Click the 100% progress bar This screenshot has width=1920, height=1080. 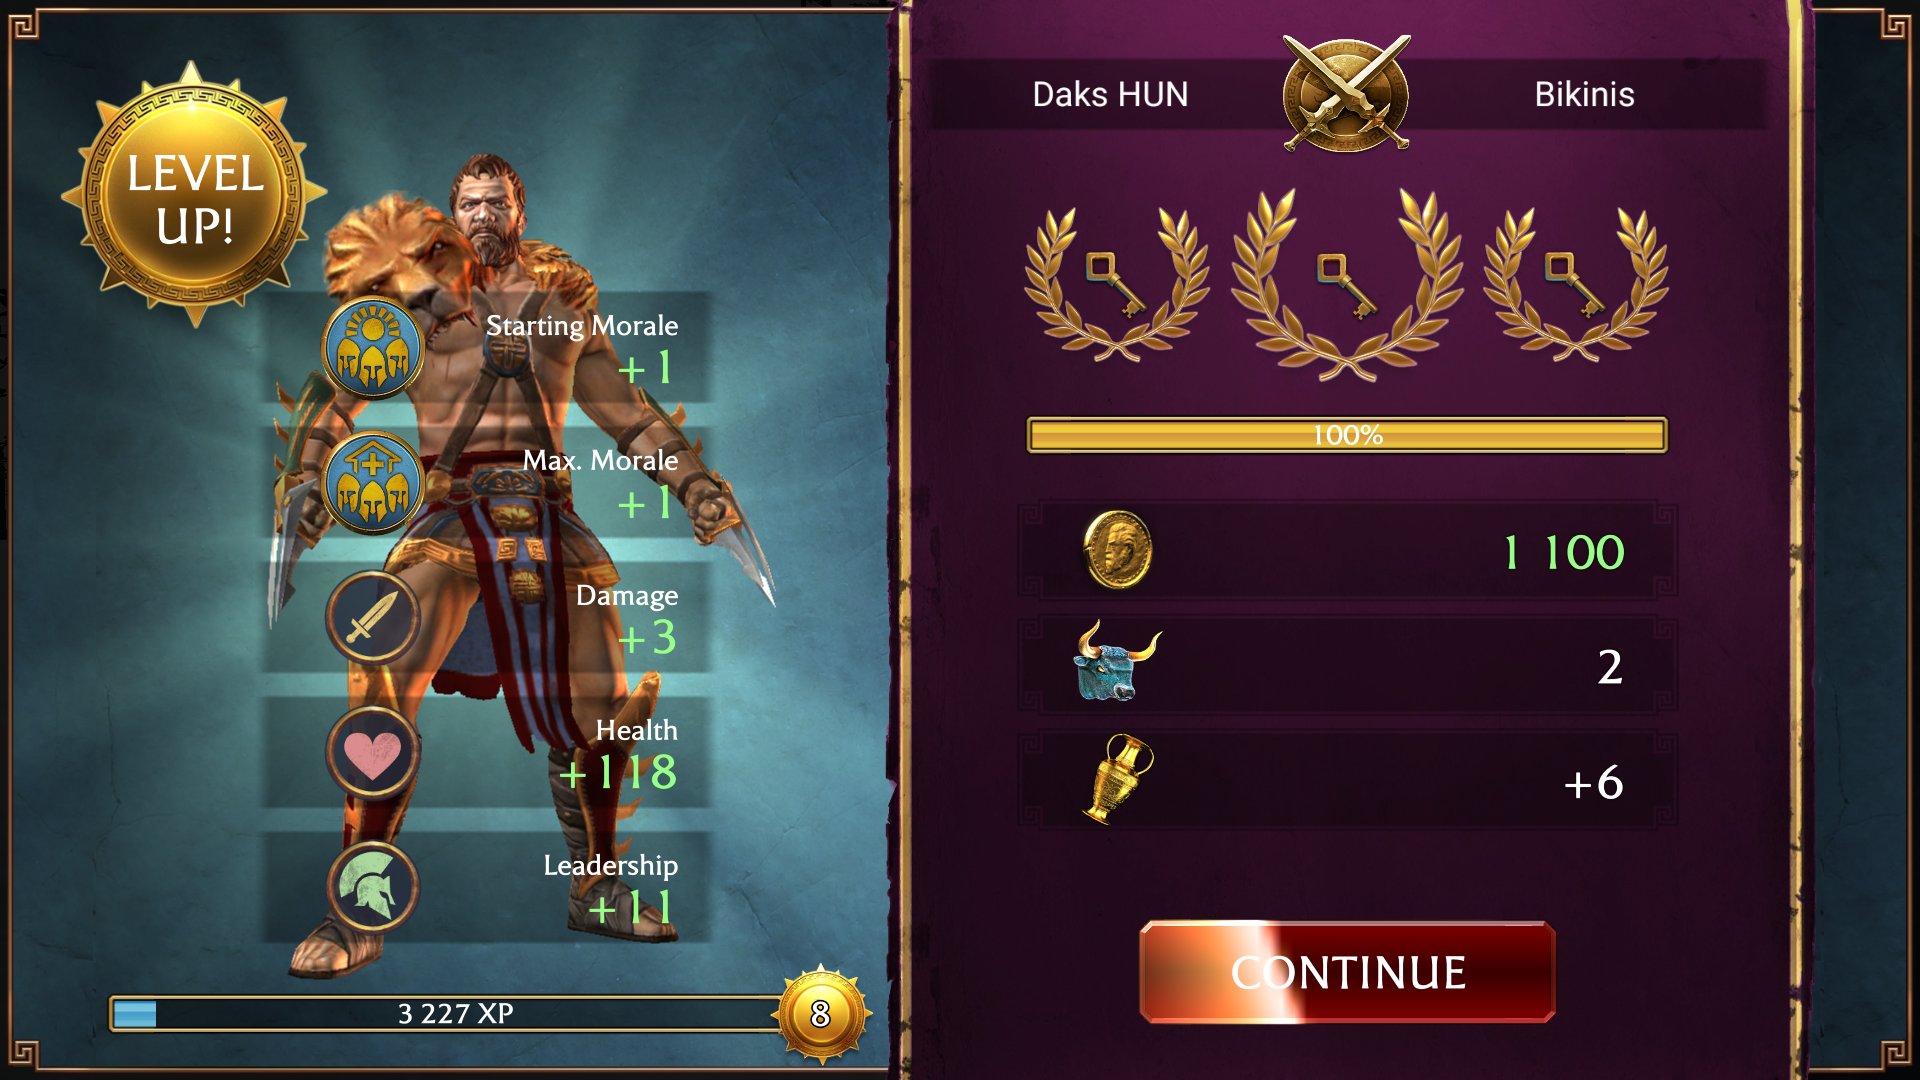tap(1347, 435)
